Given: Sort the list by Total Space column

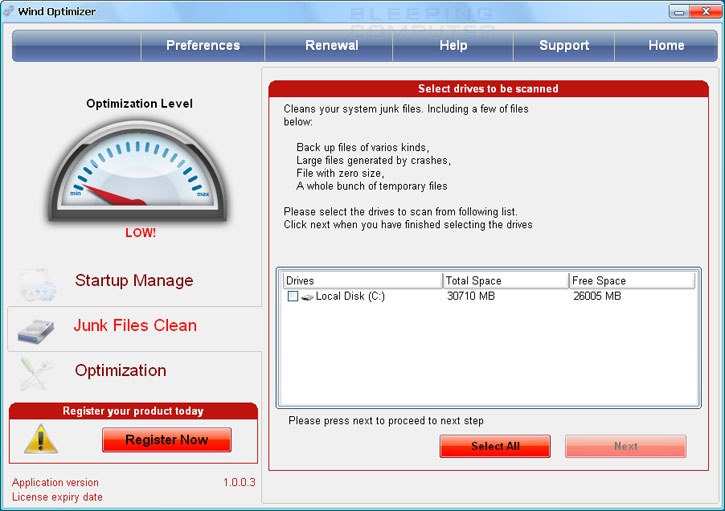Looking at the screenshot, I should [505, 281].
